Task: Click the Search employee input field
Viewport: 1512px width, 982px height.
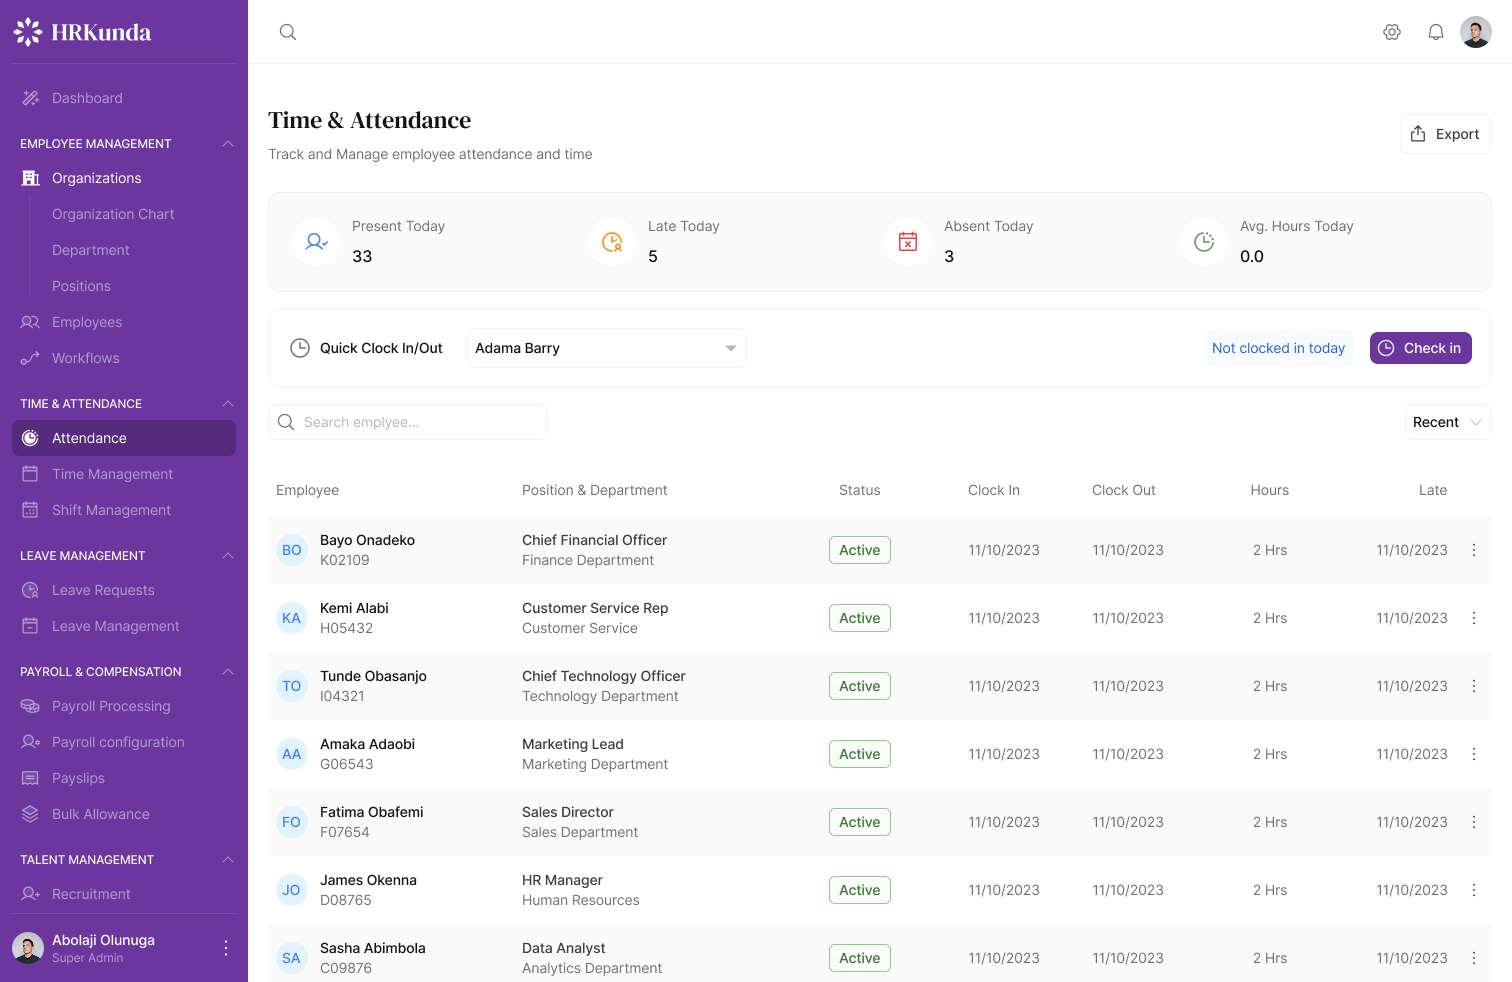Action: [407, 421]
